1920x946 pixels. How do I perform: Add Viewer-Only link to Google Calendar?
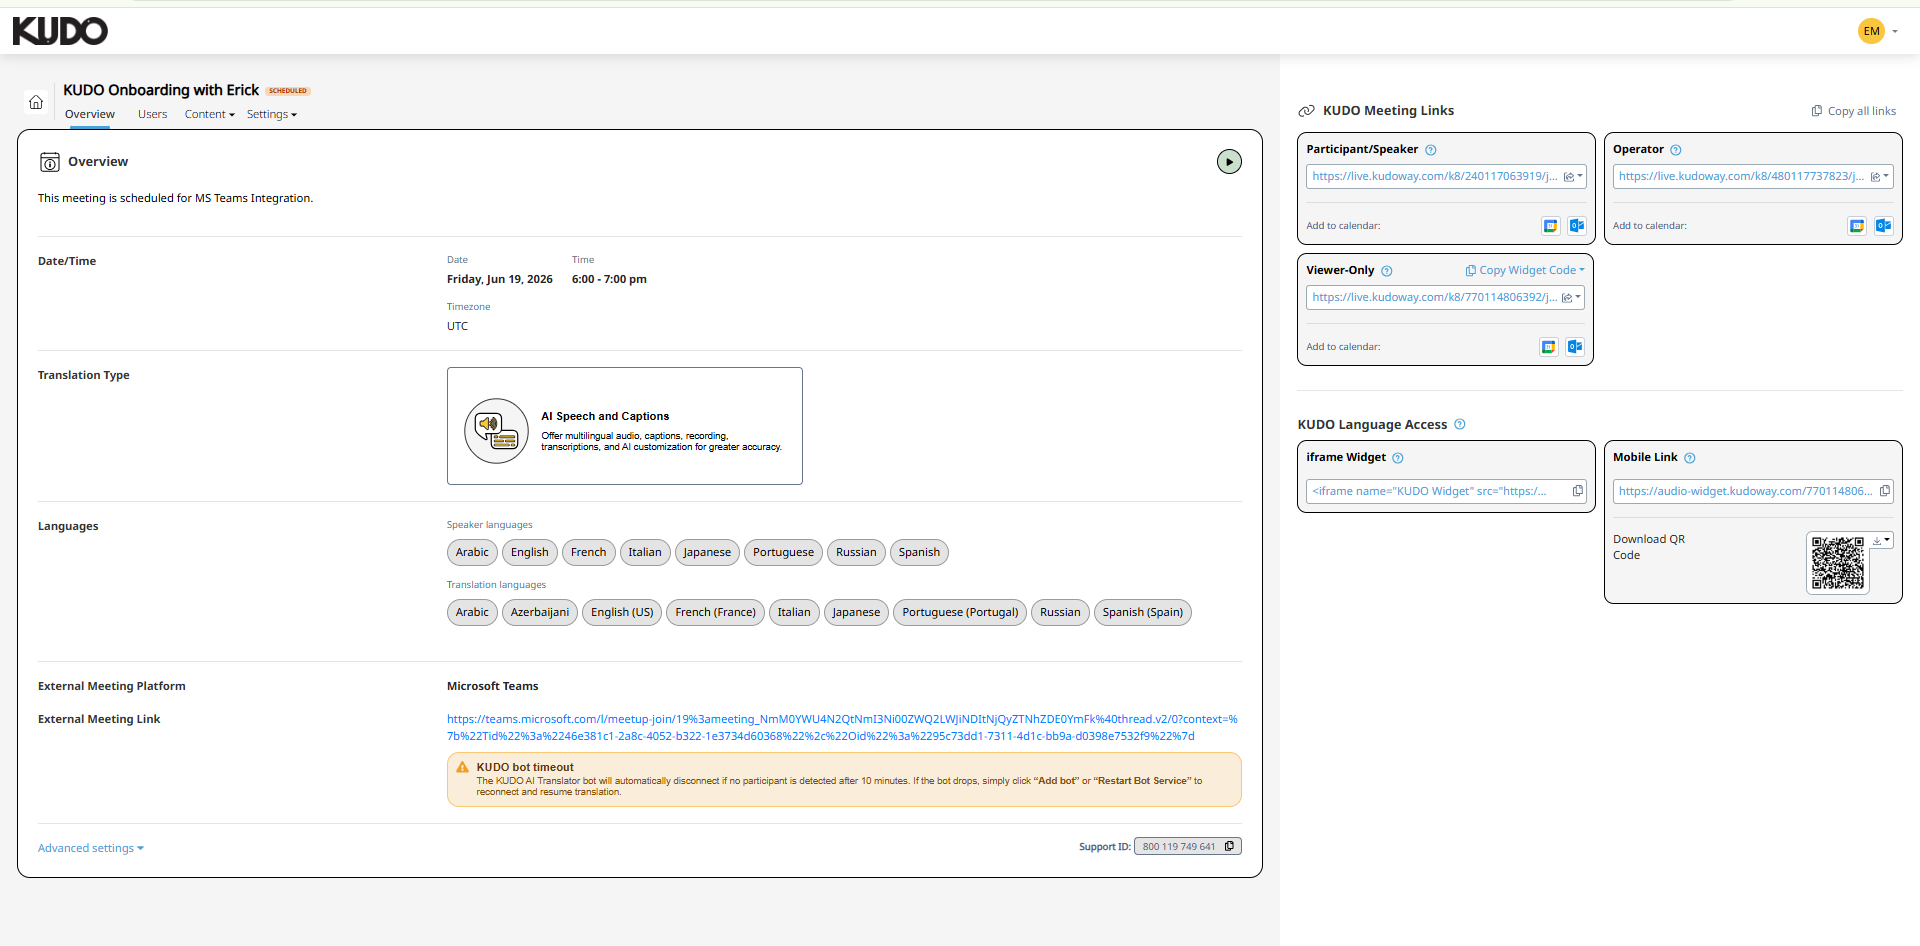(1548, 347)
